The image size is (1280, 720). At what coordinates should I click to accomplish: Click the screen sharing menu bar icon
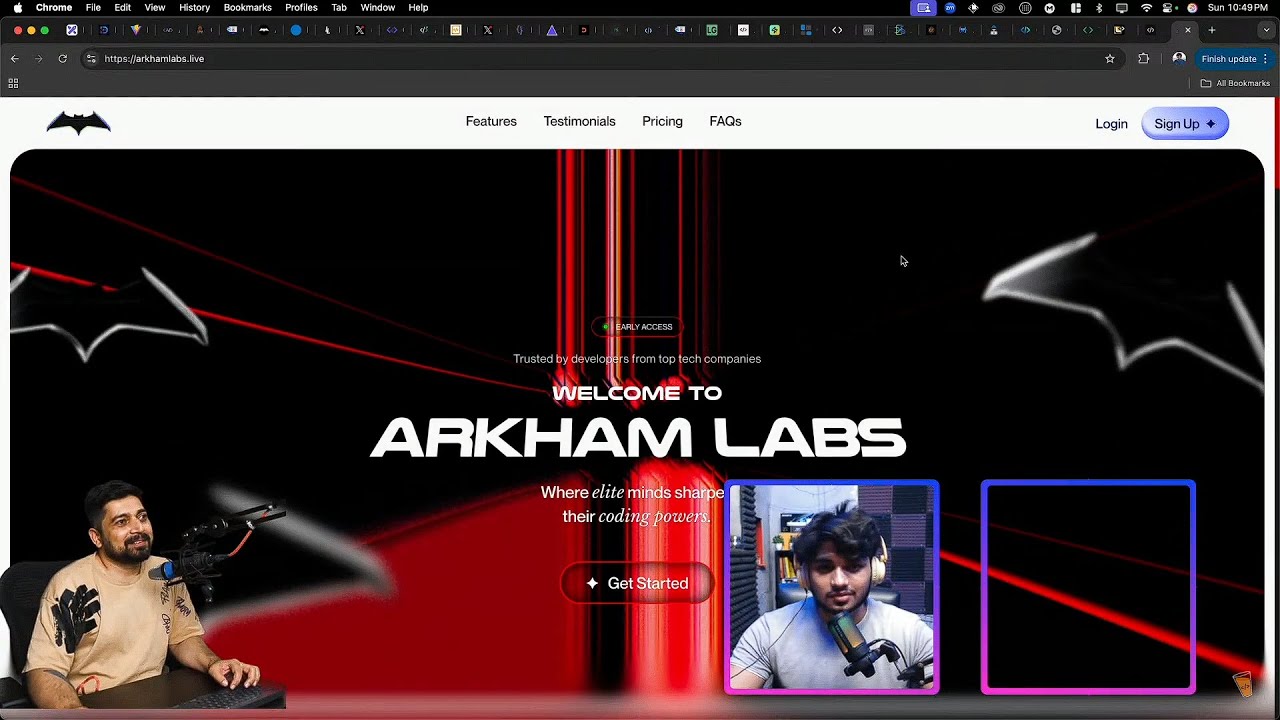click(x=924, y=7)
